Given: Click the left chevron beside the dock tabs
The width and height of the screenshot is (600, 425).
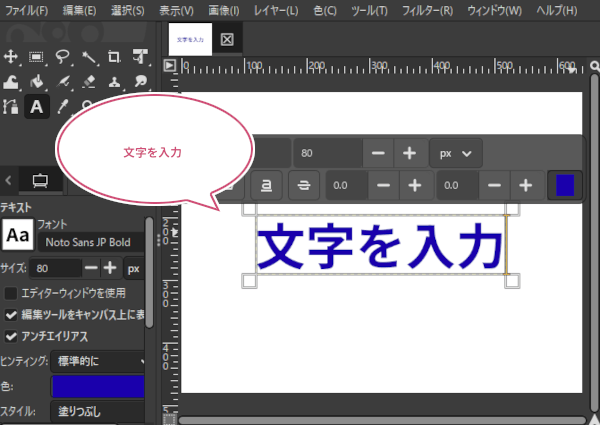Looking at the screenshot, I should pyautogui.click(x=8, y=180).
